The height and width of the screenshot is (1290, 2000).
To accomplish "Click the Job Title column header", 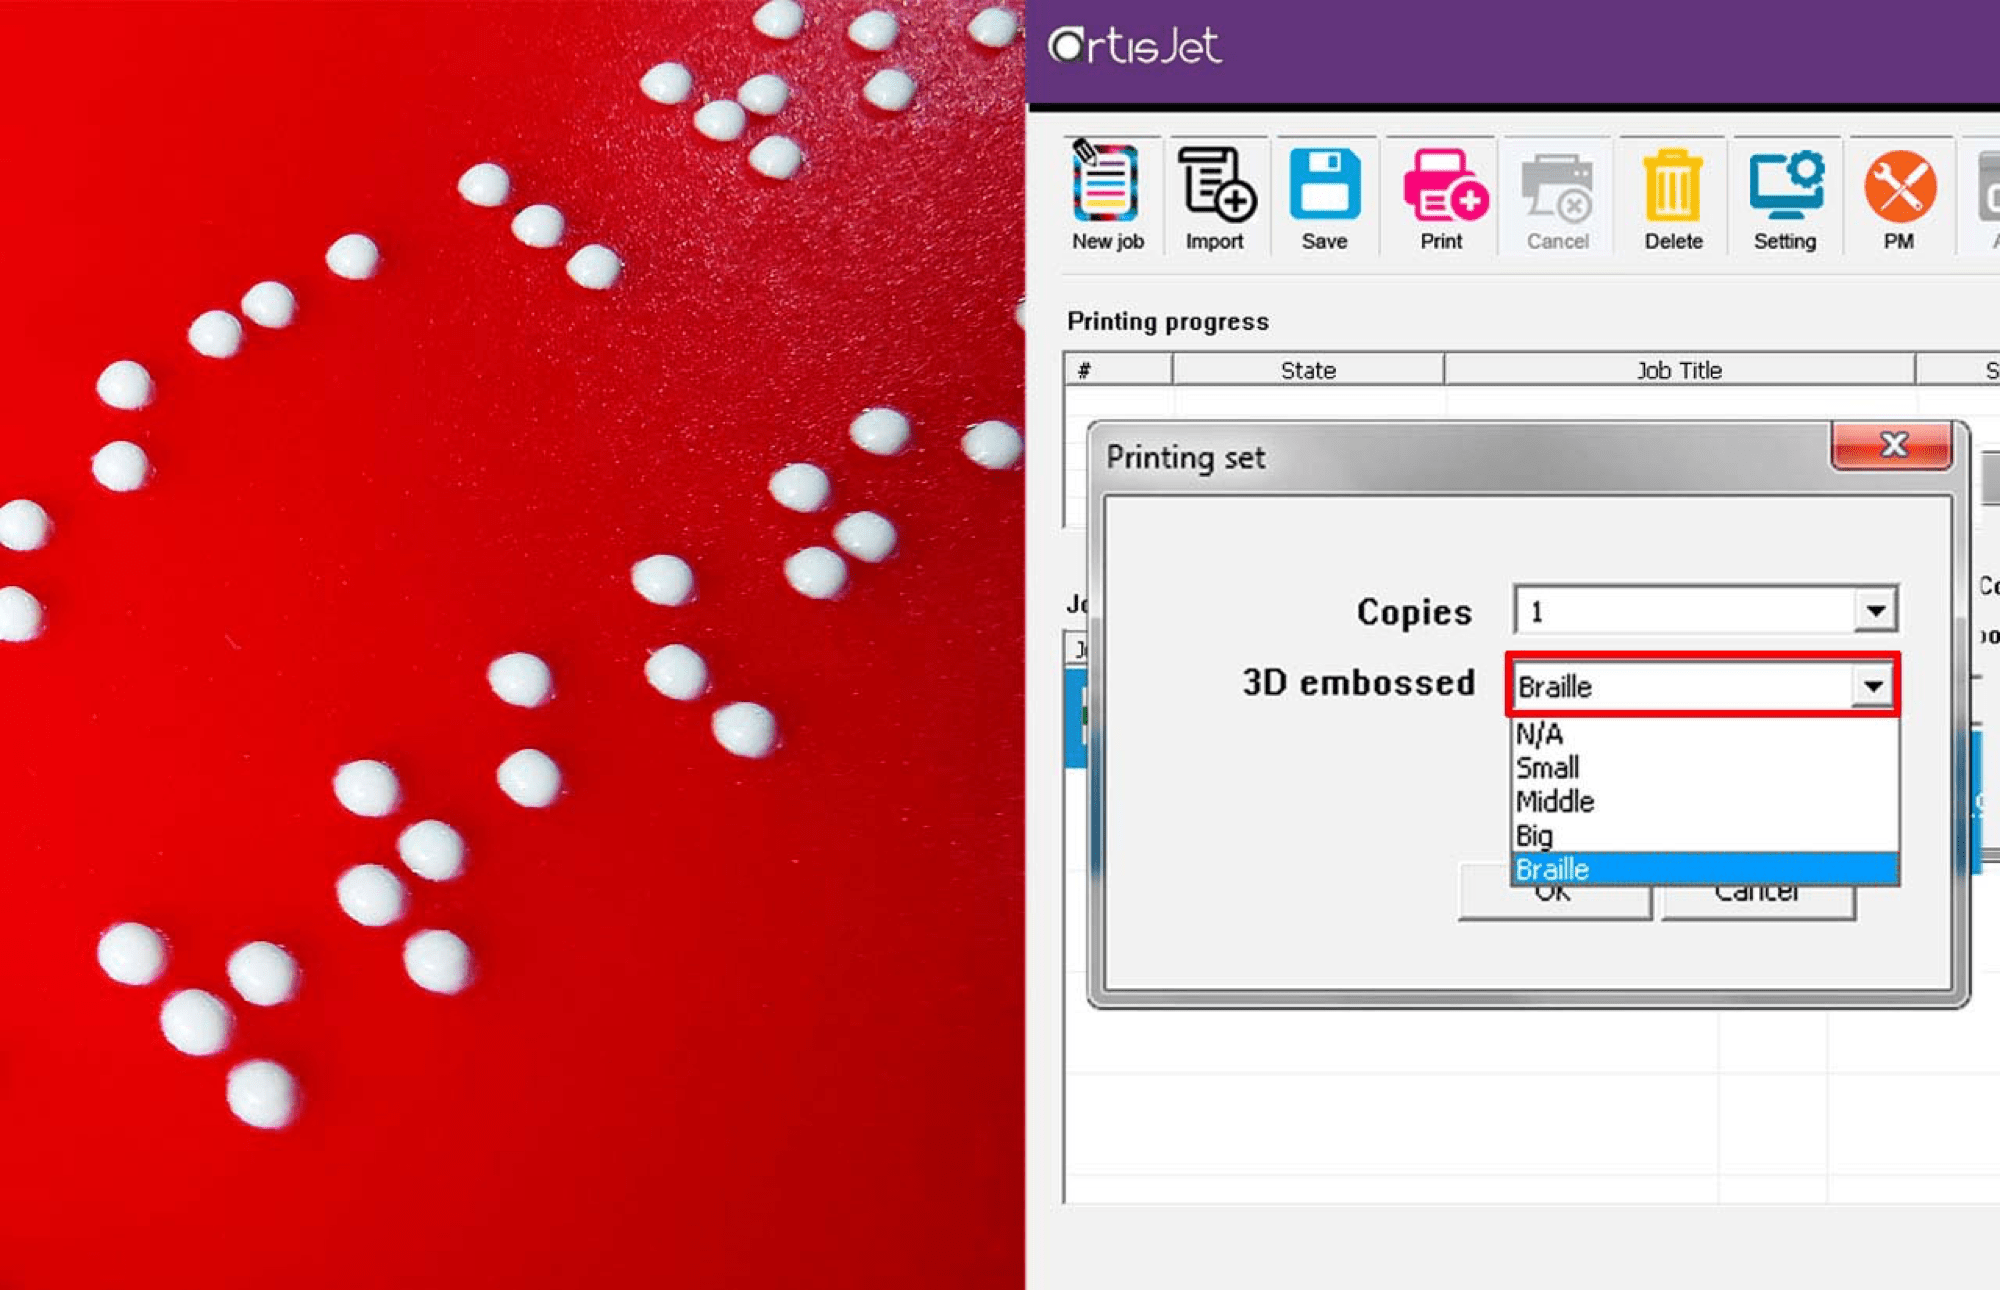I will [x=1679, y=370].
